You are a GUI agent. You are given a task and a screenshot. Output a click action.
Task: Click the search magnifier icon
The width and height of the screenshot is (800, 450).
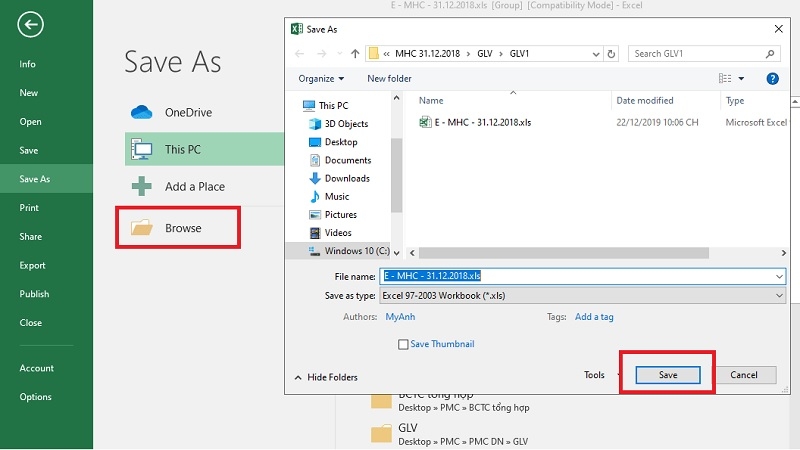770,54
